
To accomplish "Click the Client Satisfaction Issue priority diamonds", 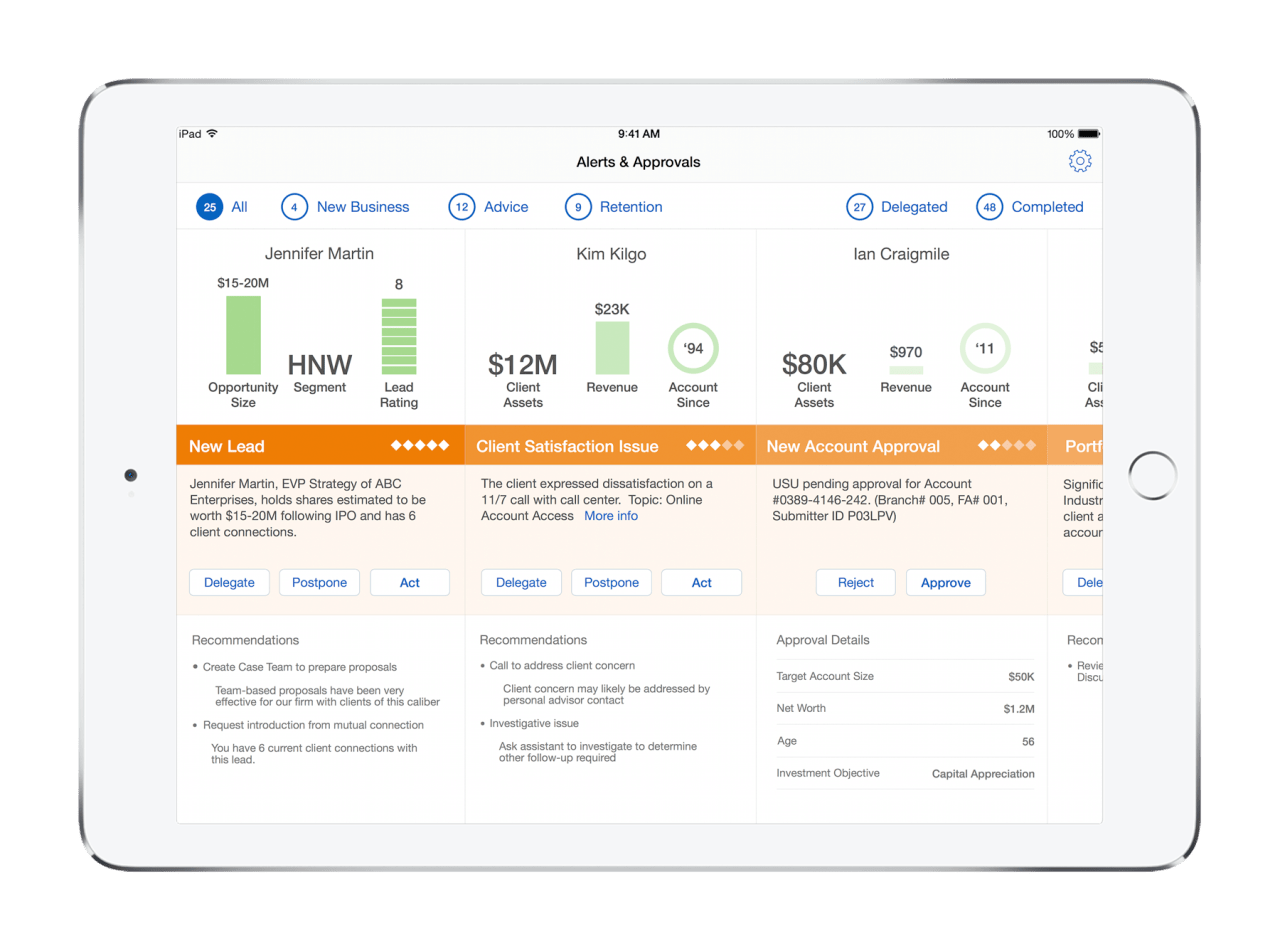I will click(715, 446).
